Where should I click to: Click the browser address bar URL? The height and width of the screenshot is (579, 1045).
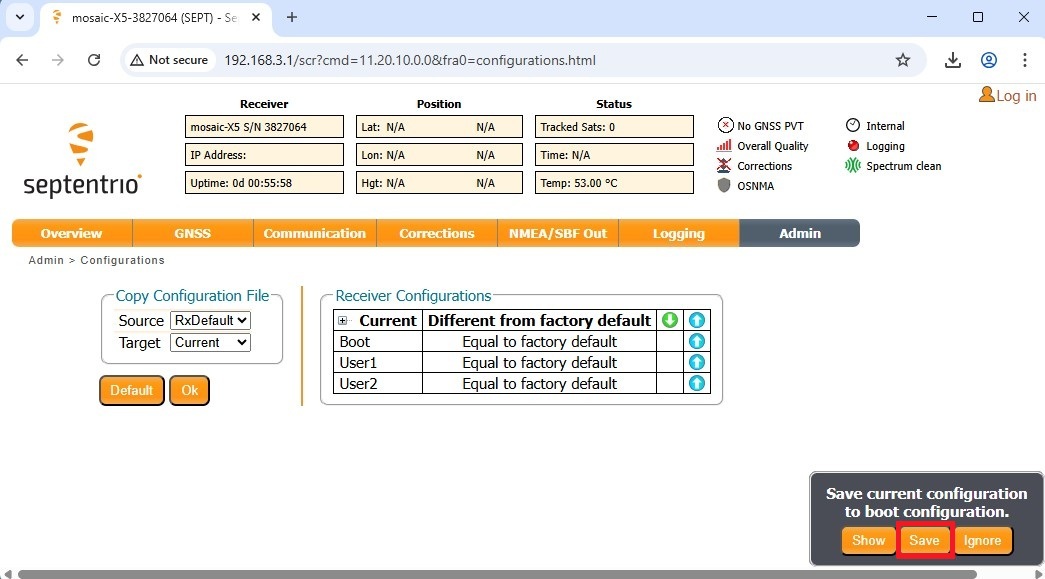pos(410,60)
